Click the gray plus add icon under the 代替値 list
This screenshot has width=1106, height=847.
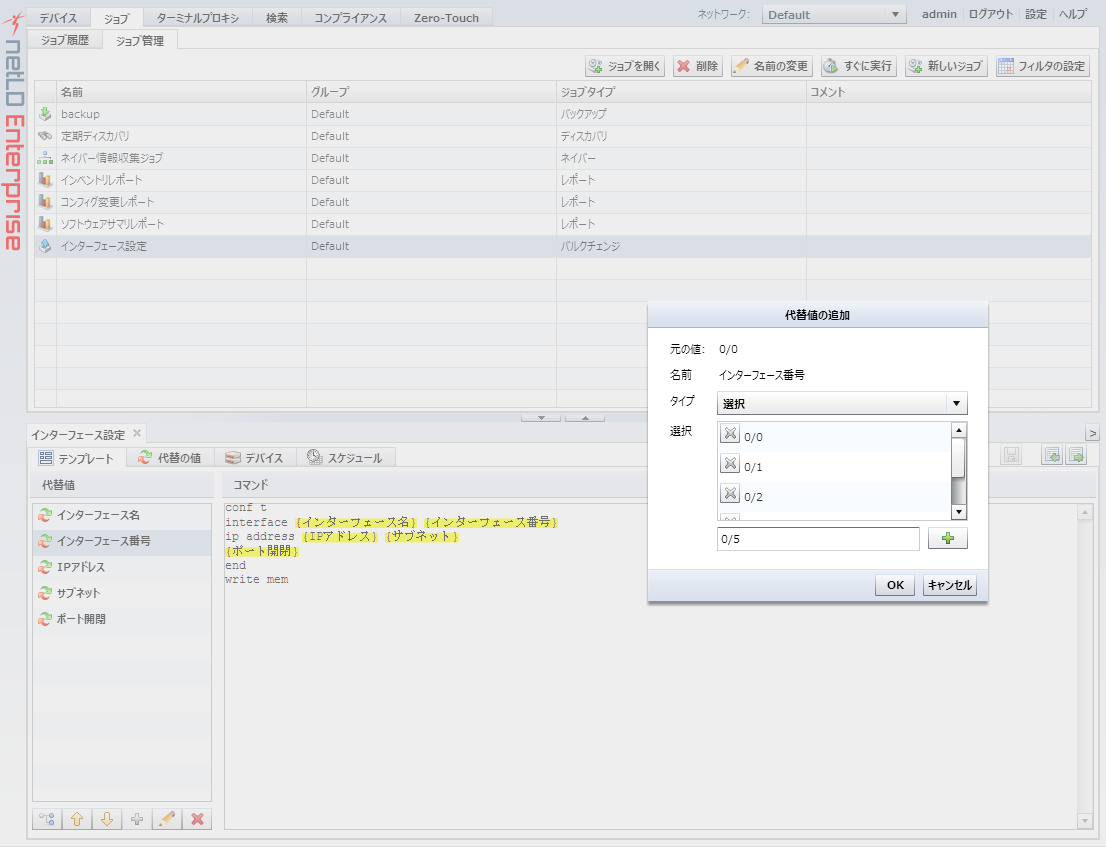[x=137, y=819]
